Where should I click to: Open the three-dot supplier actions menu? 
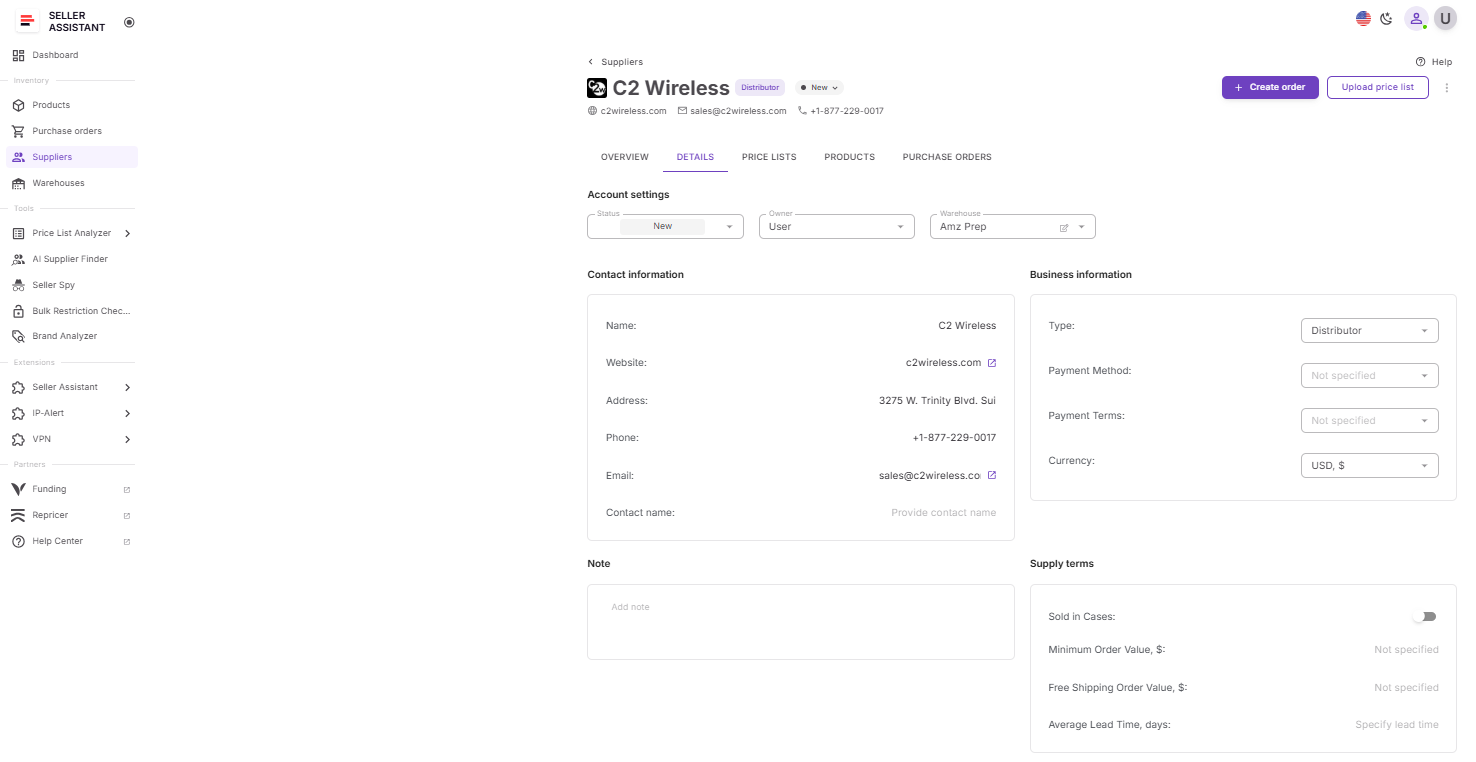[x=1447, y=87]
